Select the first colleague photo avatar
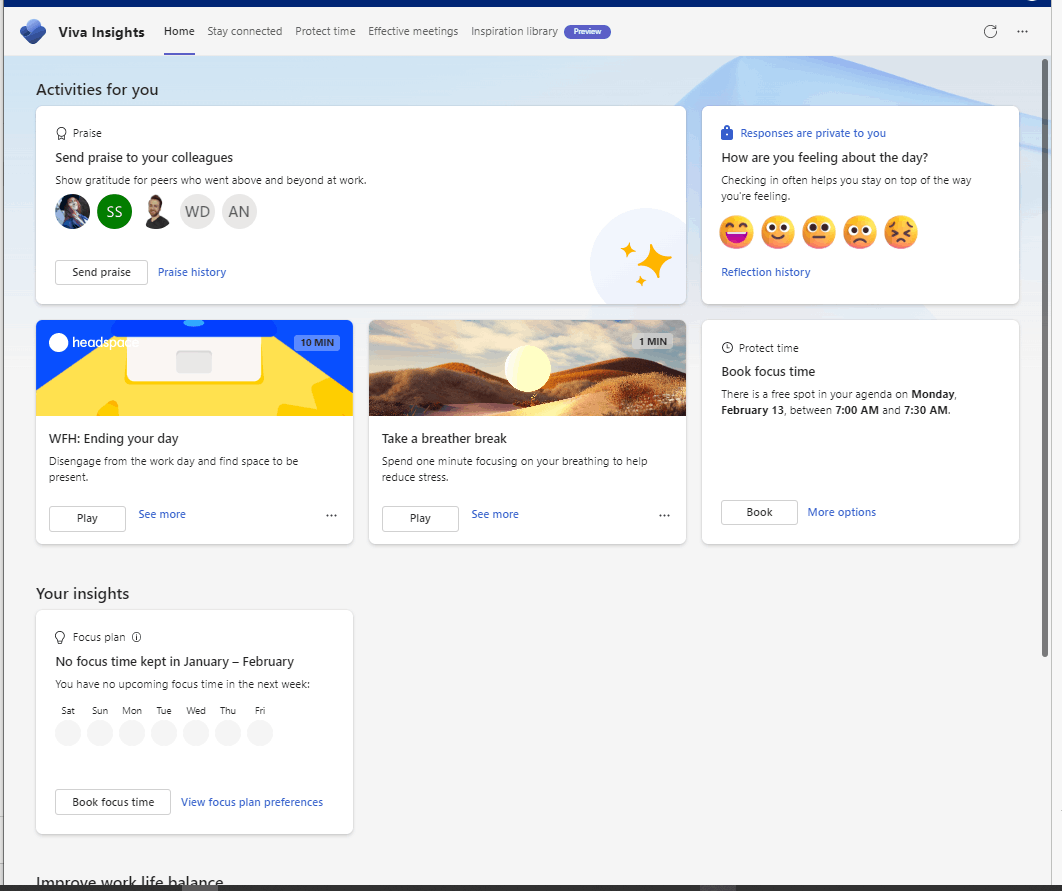Screen dimensions: 1062x891 point(72,211)
